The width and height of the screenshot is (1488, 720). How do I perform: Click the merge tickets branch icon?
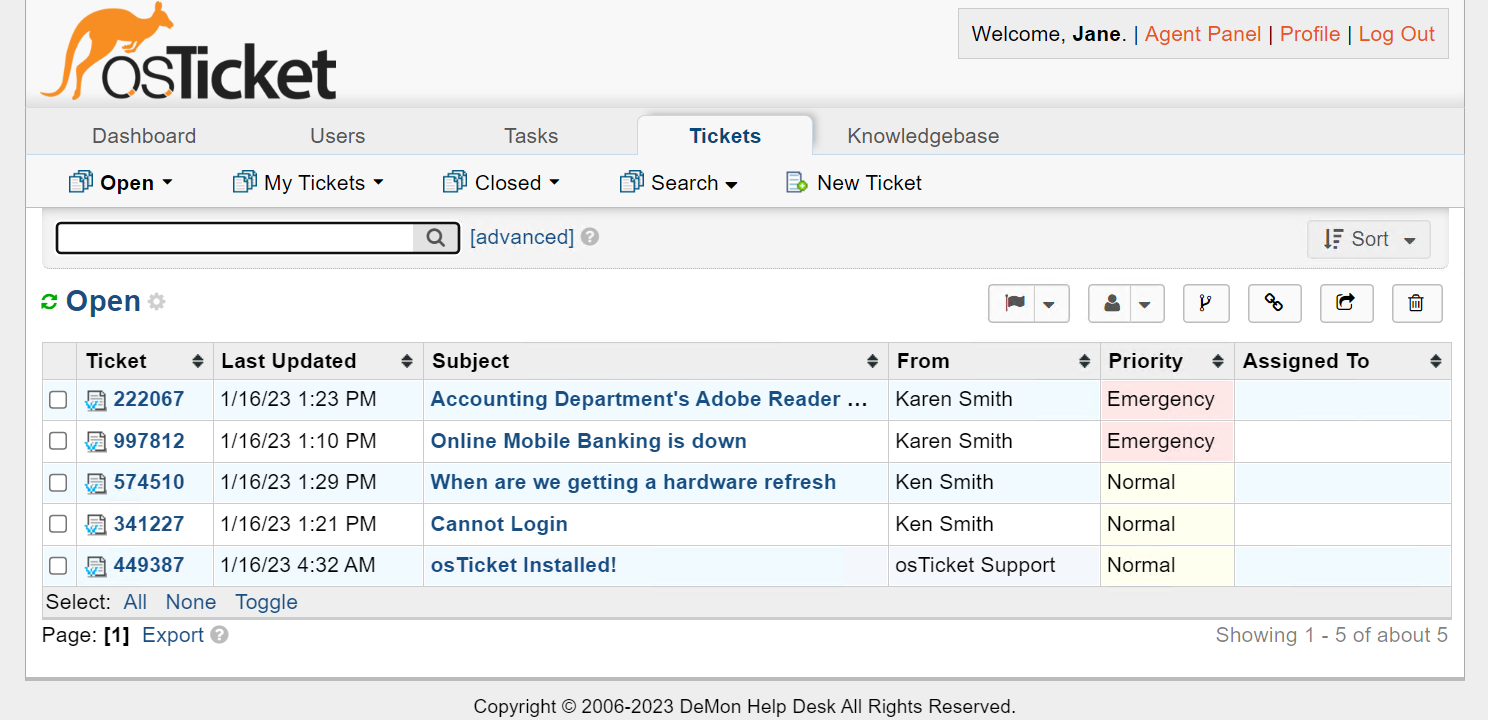pos(1205,303)
